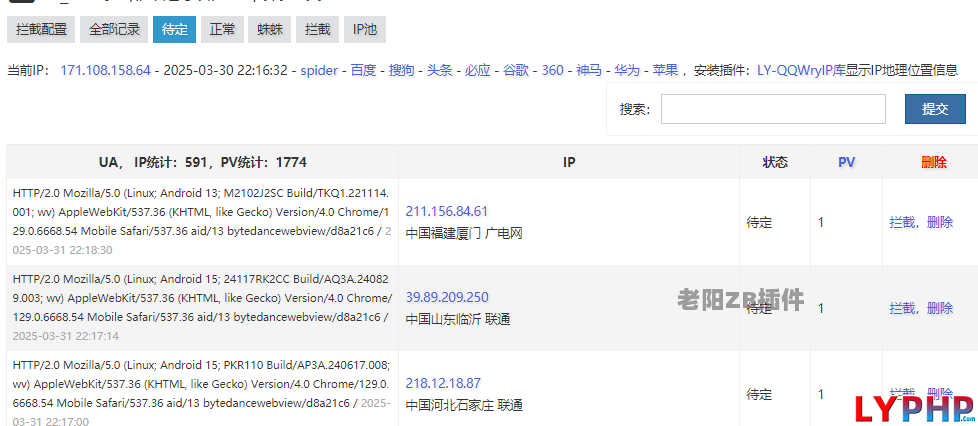978x426 pixels.
Task: Focus the 搜索 input field
Action: (x=773, y=109)
